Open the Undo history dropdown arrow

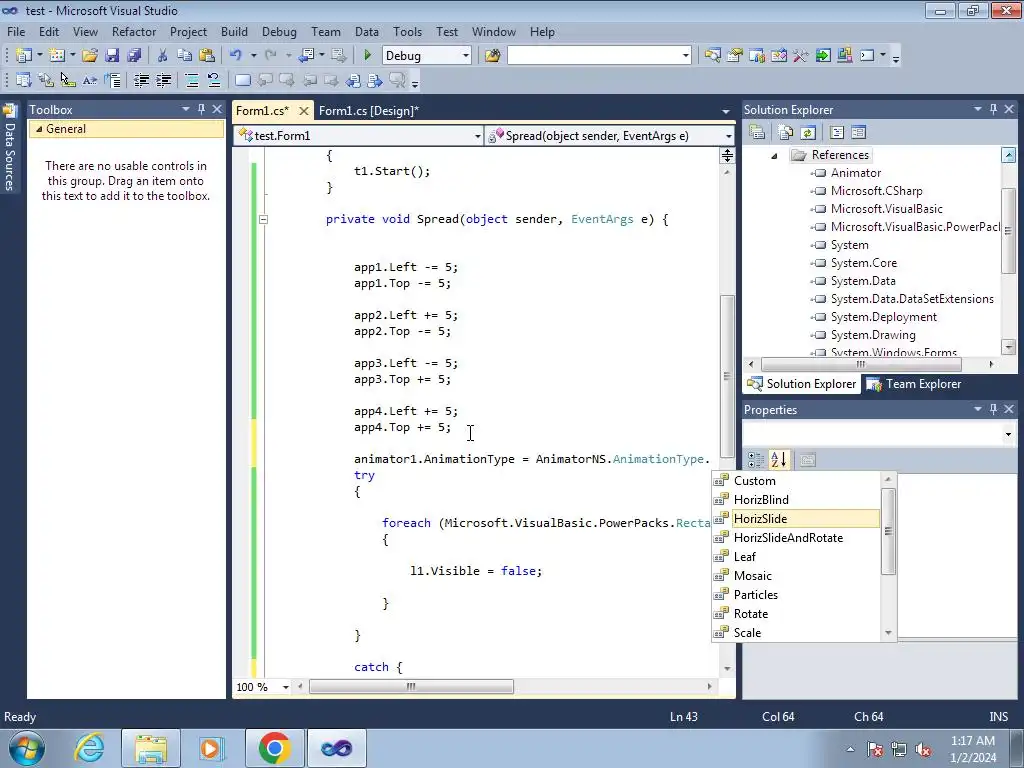(253, 56)
